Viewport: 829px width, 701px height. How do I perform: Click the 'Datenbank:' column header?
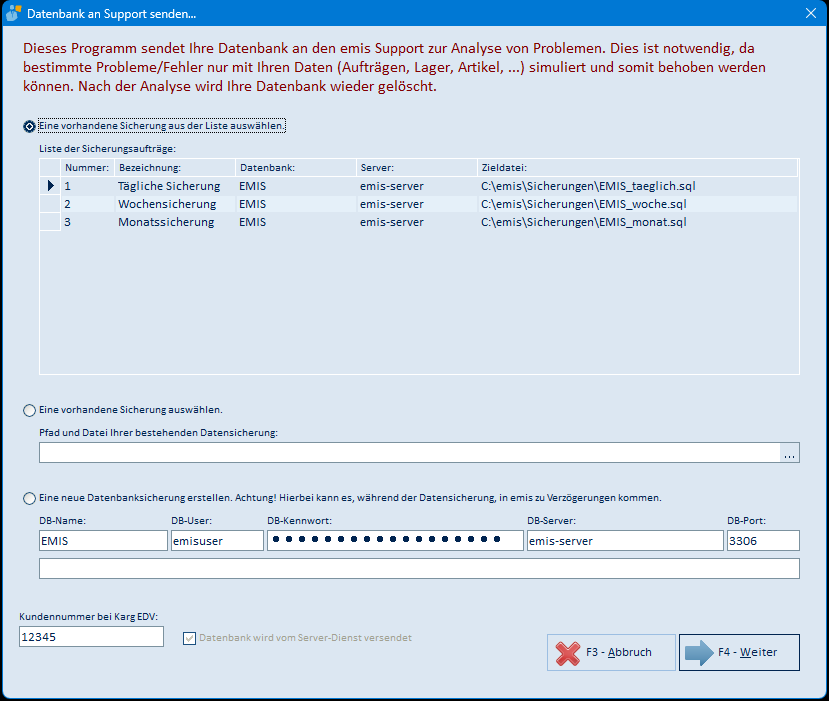click(x=296, y=168)
